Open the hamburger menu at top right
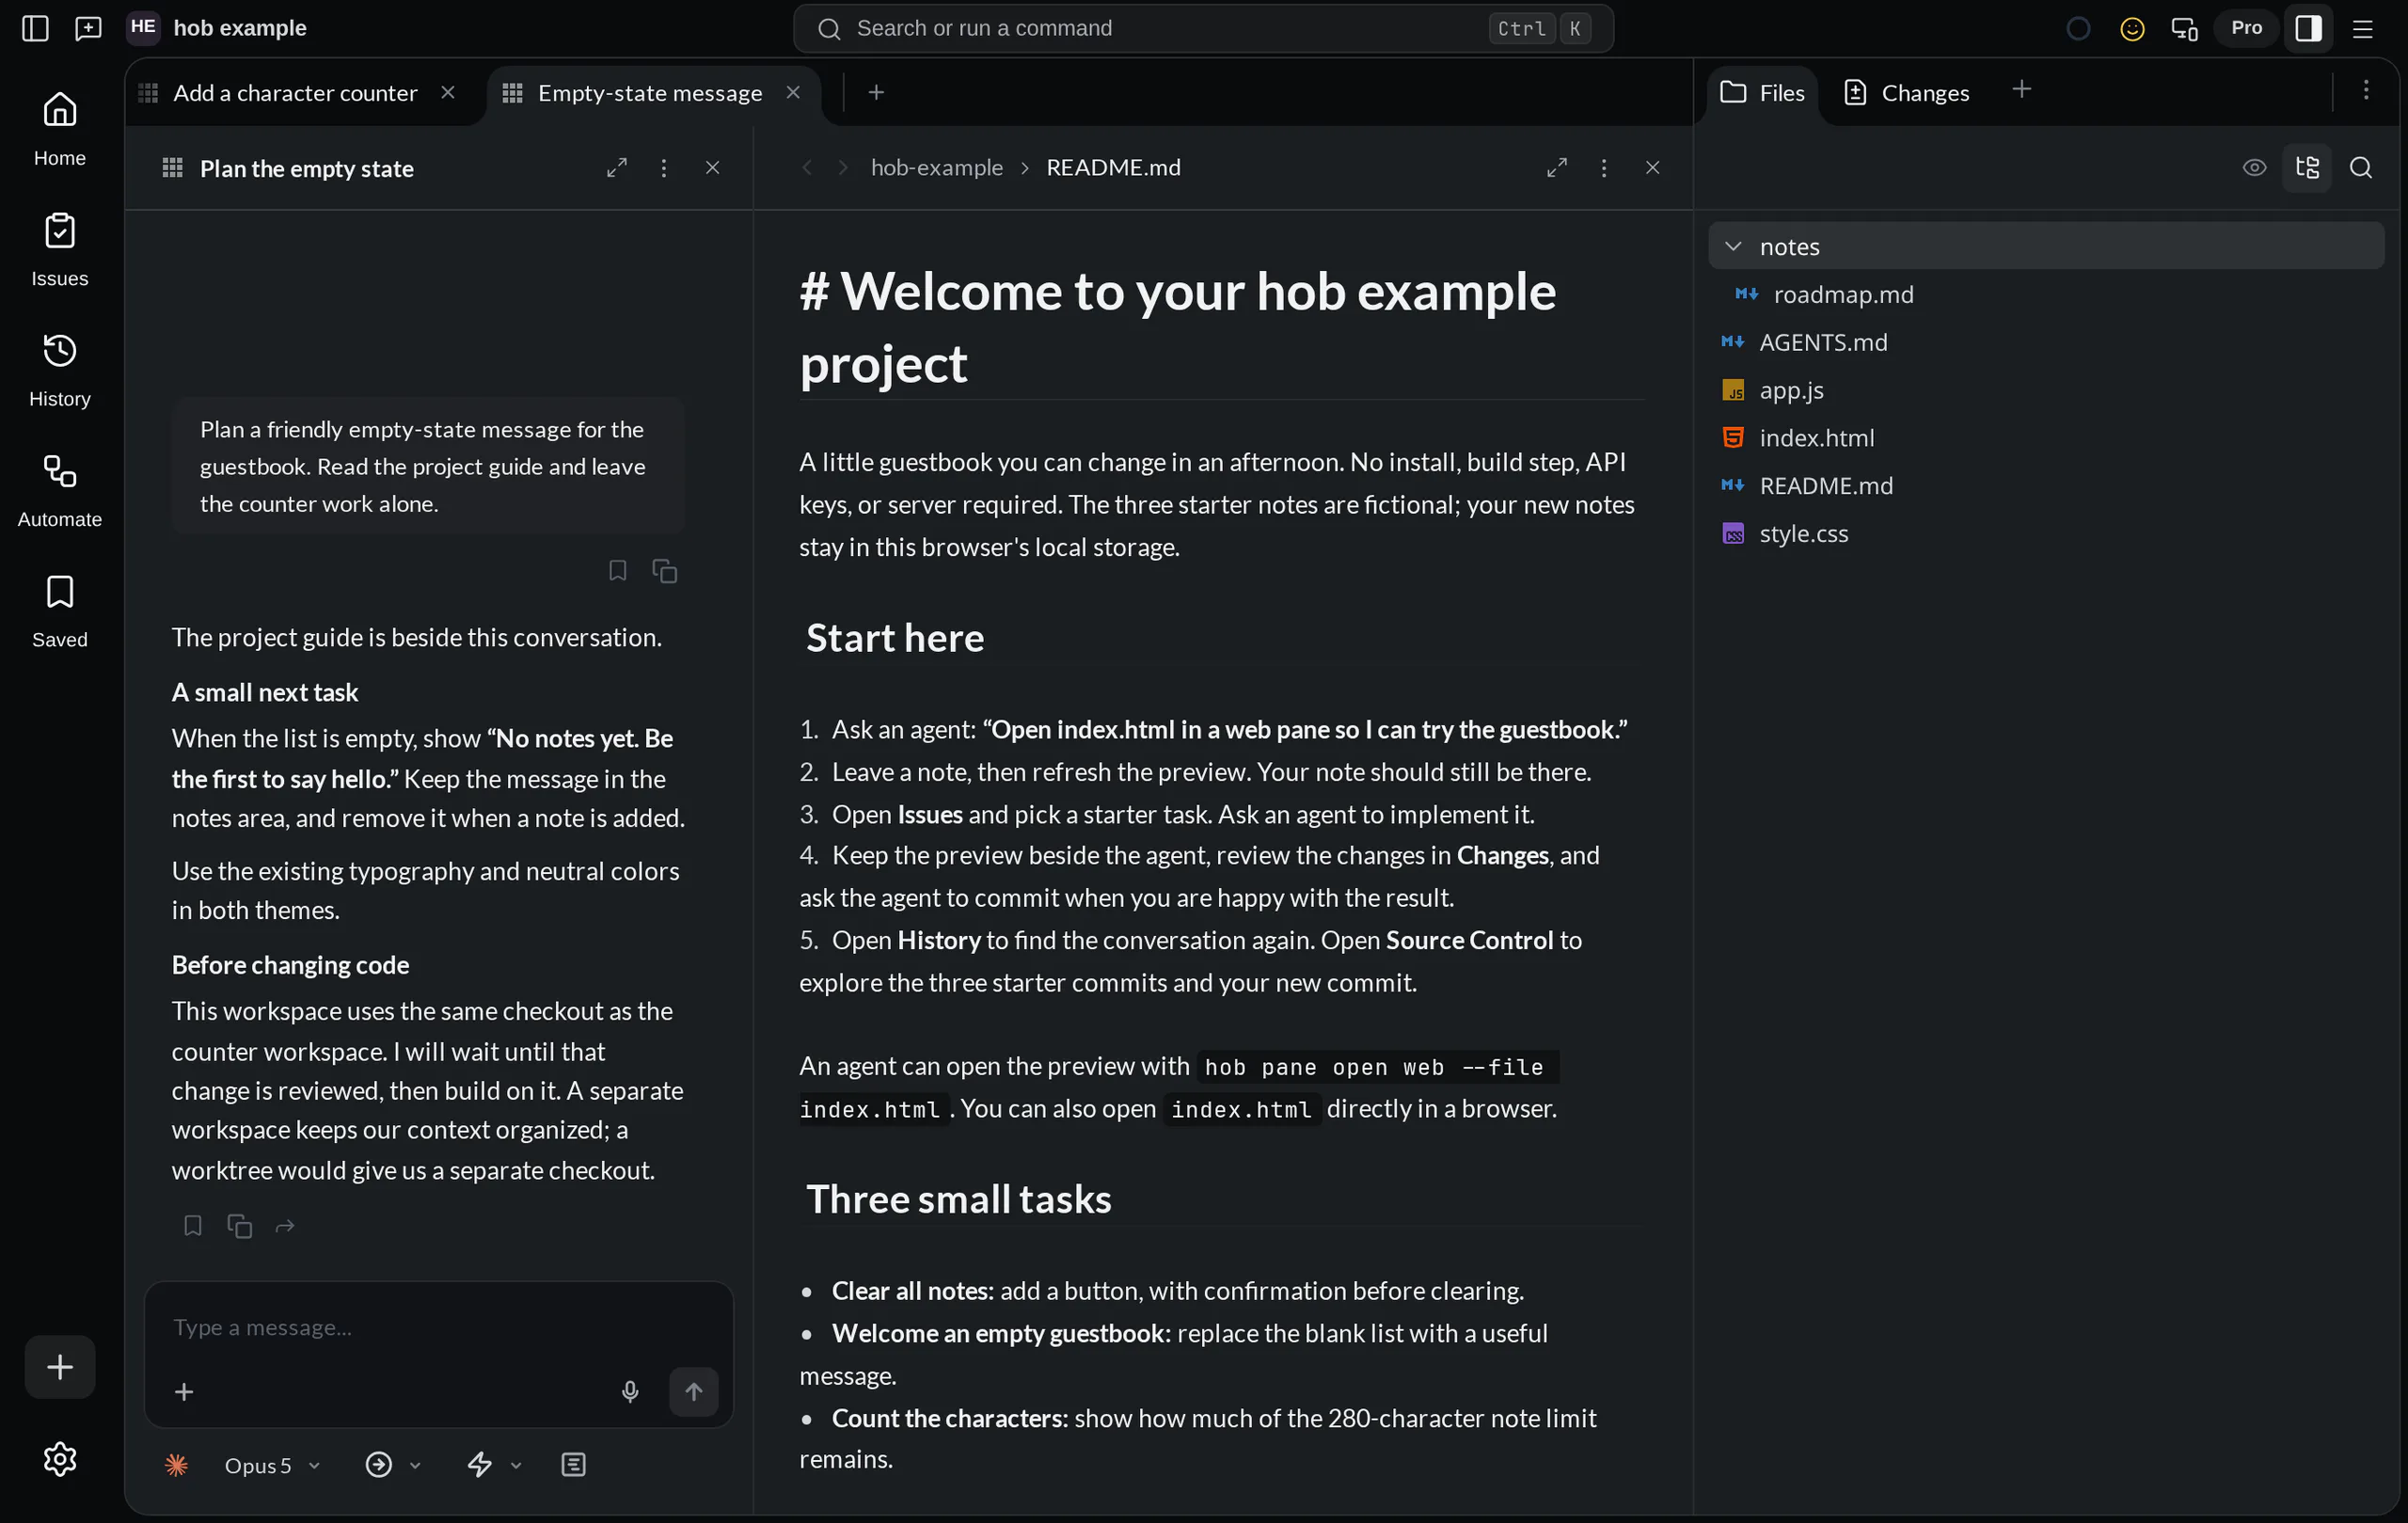Viewport: 2408px width, 1523px height. click(2362, 28)
